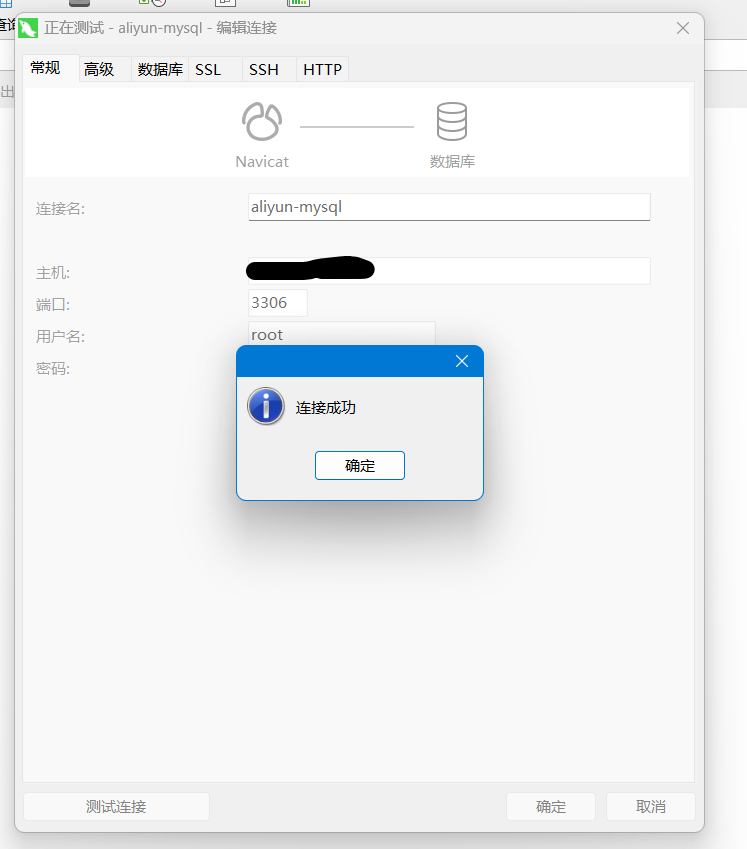Image resolution: width=747 pixels, height=849 pixels.
Task: Click the 取消 button
Action: click(651, 807)
